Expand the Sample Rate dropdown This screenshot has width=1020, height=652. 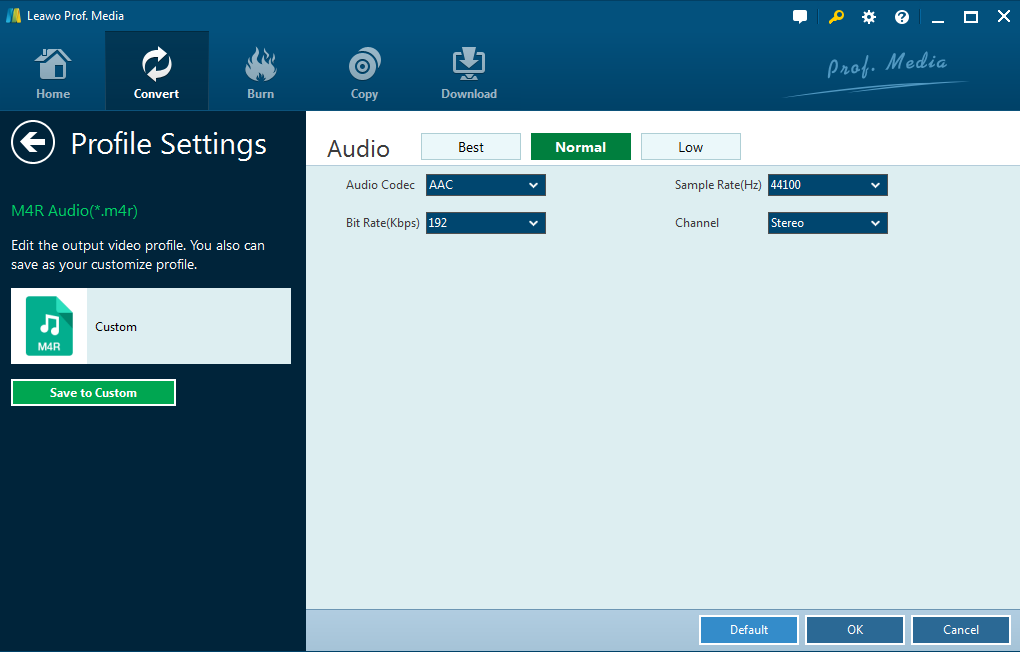[827, 185]
